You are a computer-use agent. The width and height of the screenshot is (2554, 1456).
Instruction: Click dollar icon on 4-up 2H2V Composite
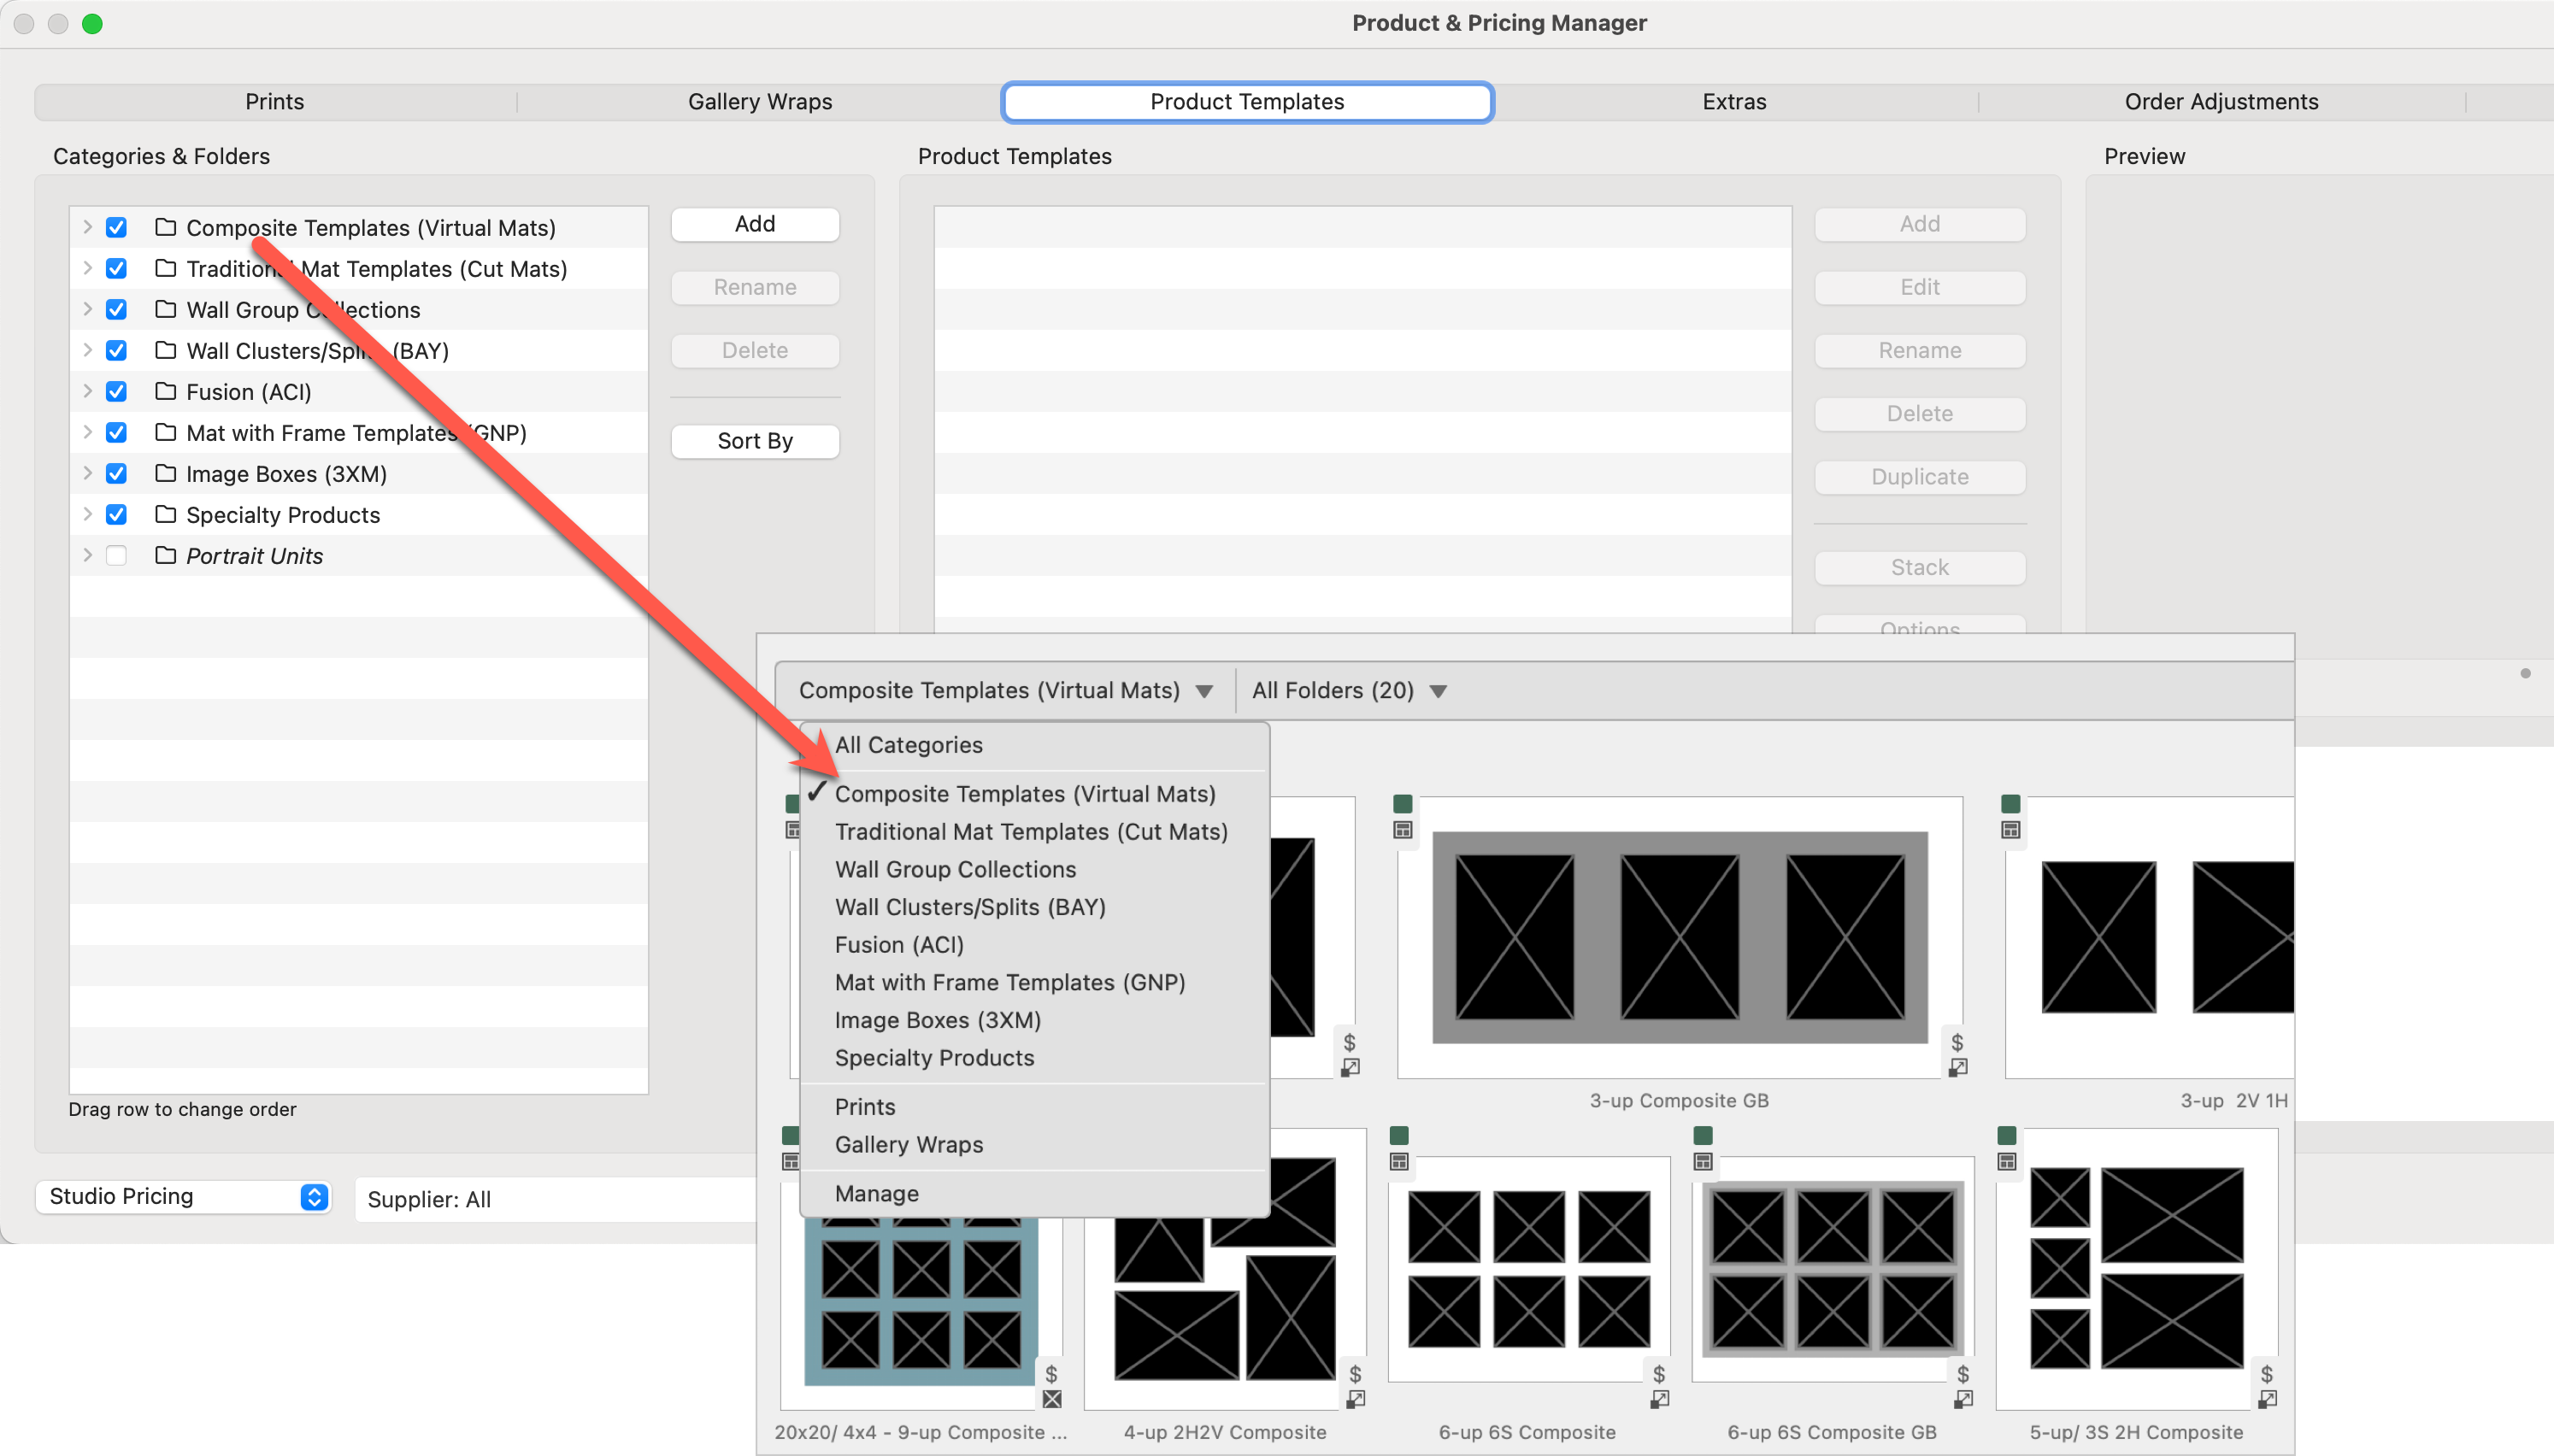pos(1355,1373)
